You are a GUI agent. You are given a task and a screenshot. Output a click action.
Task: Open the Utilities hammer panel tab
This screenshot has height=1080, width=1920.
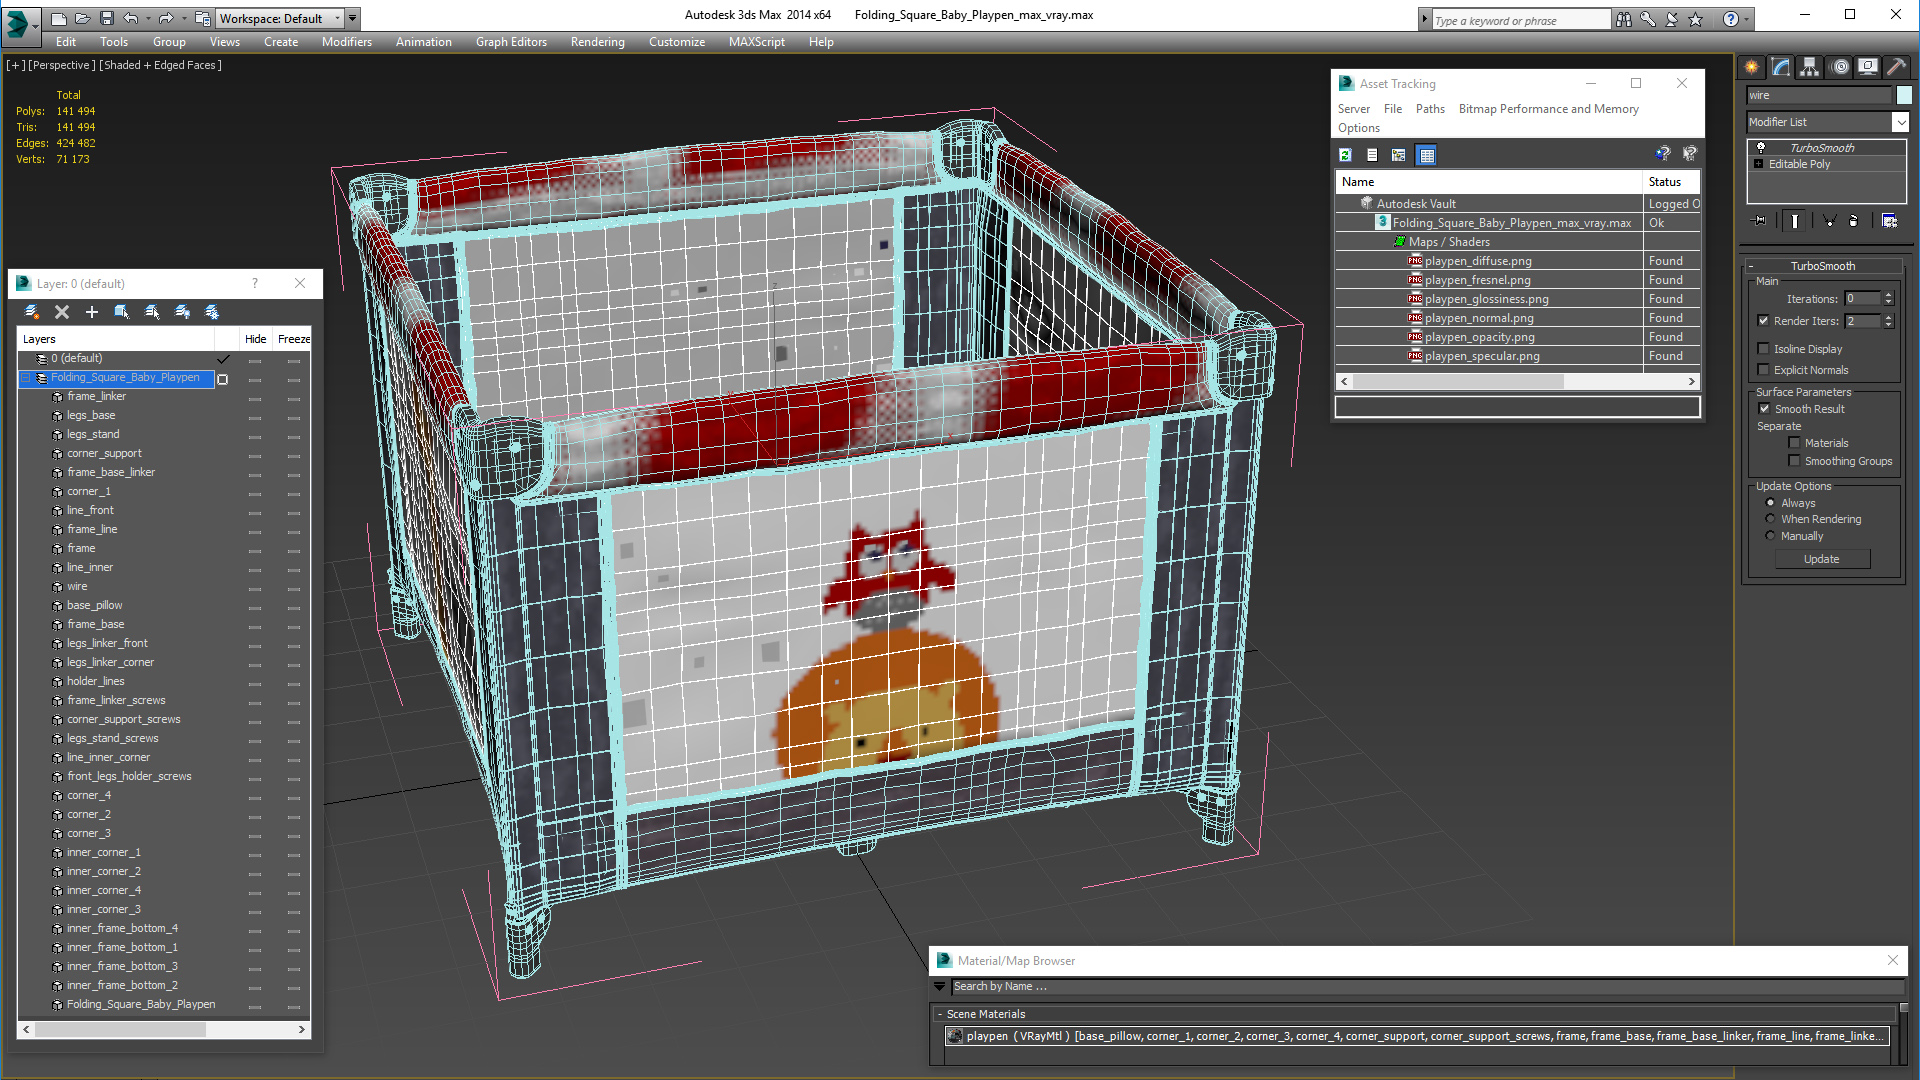click(x=1896, y=67)
